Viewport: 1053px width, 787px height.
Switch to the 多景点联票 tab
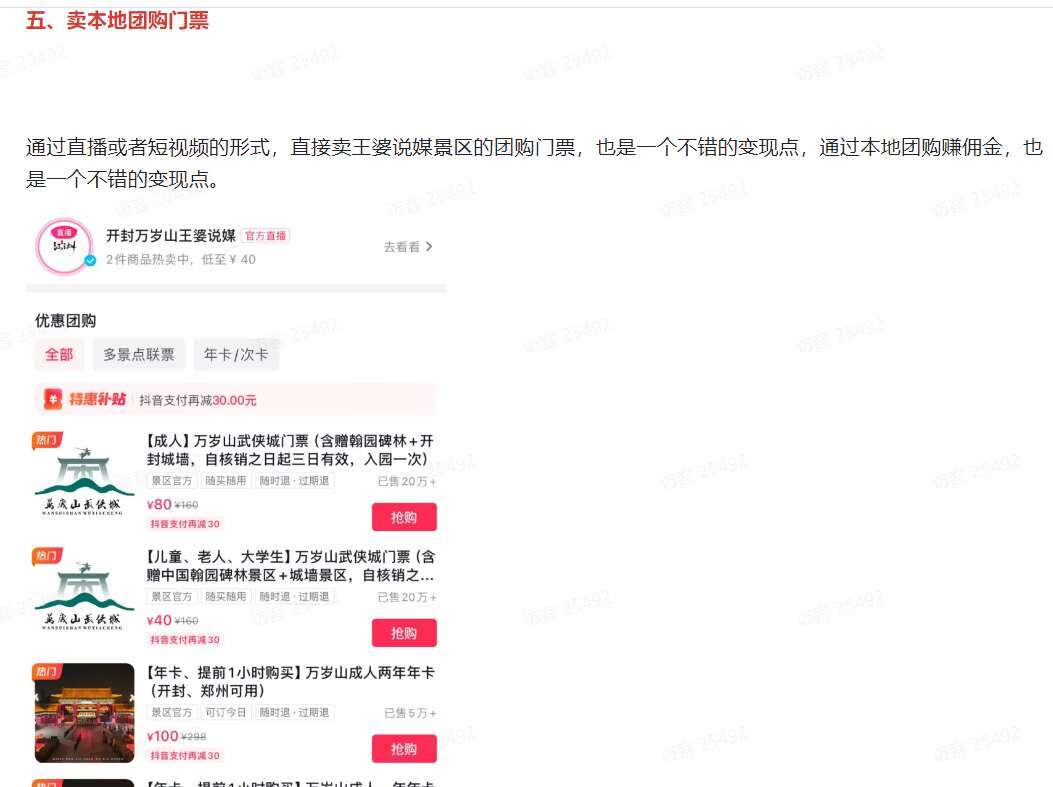(139, 355)
